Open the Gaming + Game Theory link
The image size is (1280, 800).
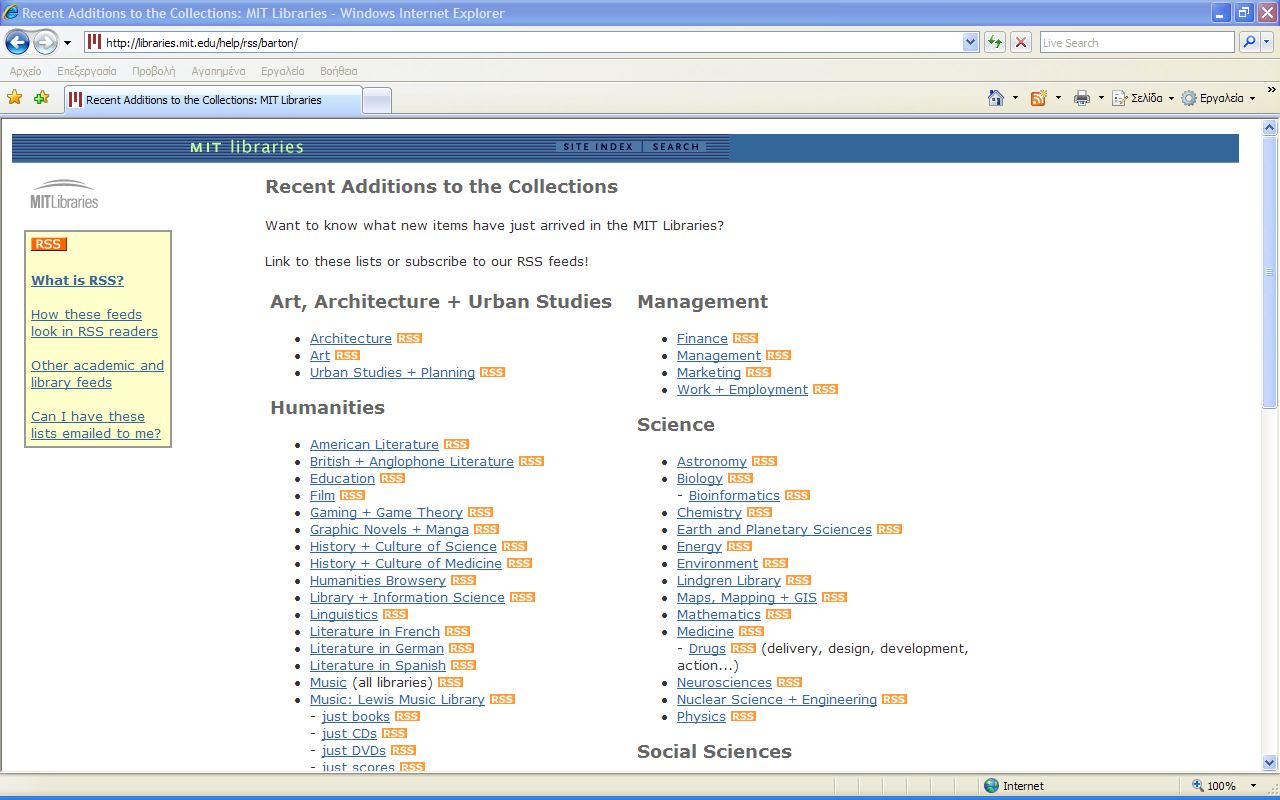click(386, 513)
